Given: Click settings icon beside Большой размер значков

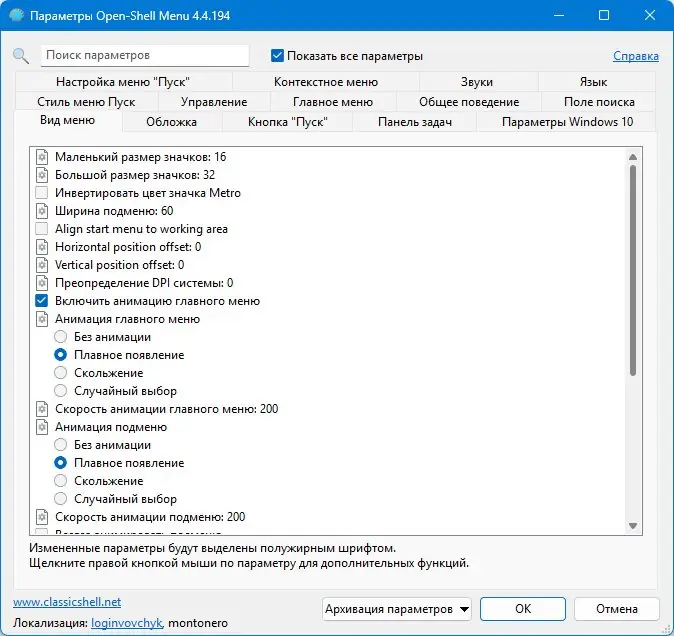Looking at the screenshot, I should point(42,175).
